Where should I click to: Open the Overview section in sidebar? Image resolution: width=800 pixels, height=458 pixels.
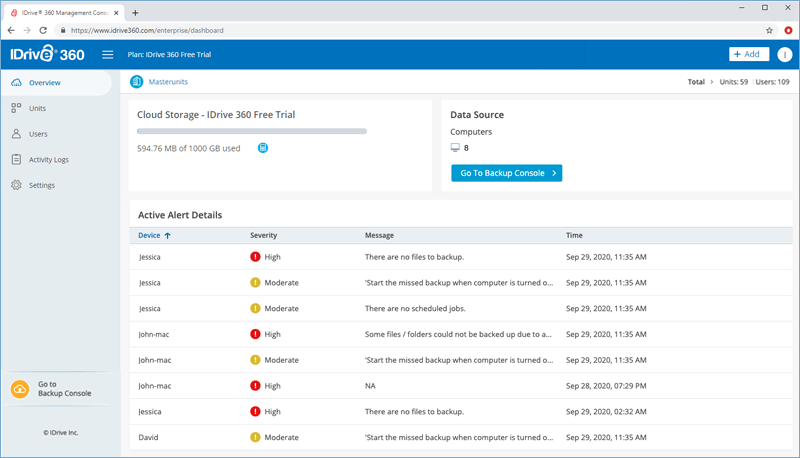pos(45,83)
